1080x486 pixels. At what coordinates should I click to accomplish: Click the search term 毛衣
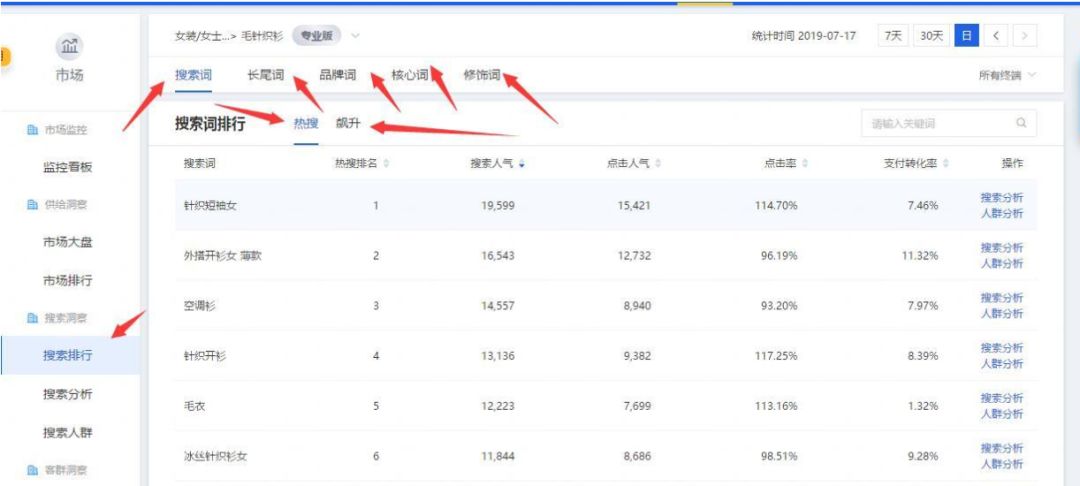194,407
